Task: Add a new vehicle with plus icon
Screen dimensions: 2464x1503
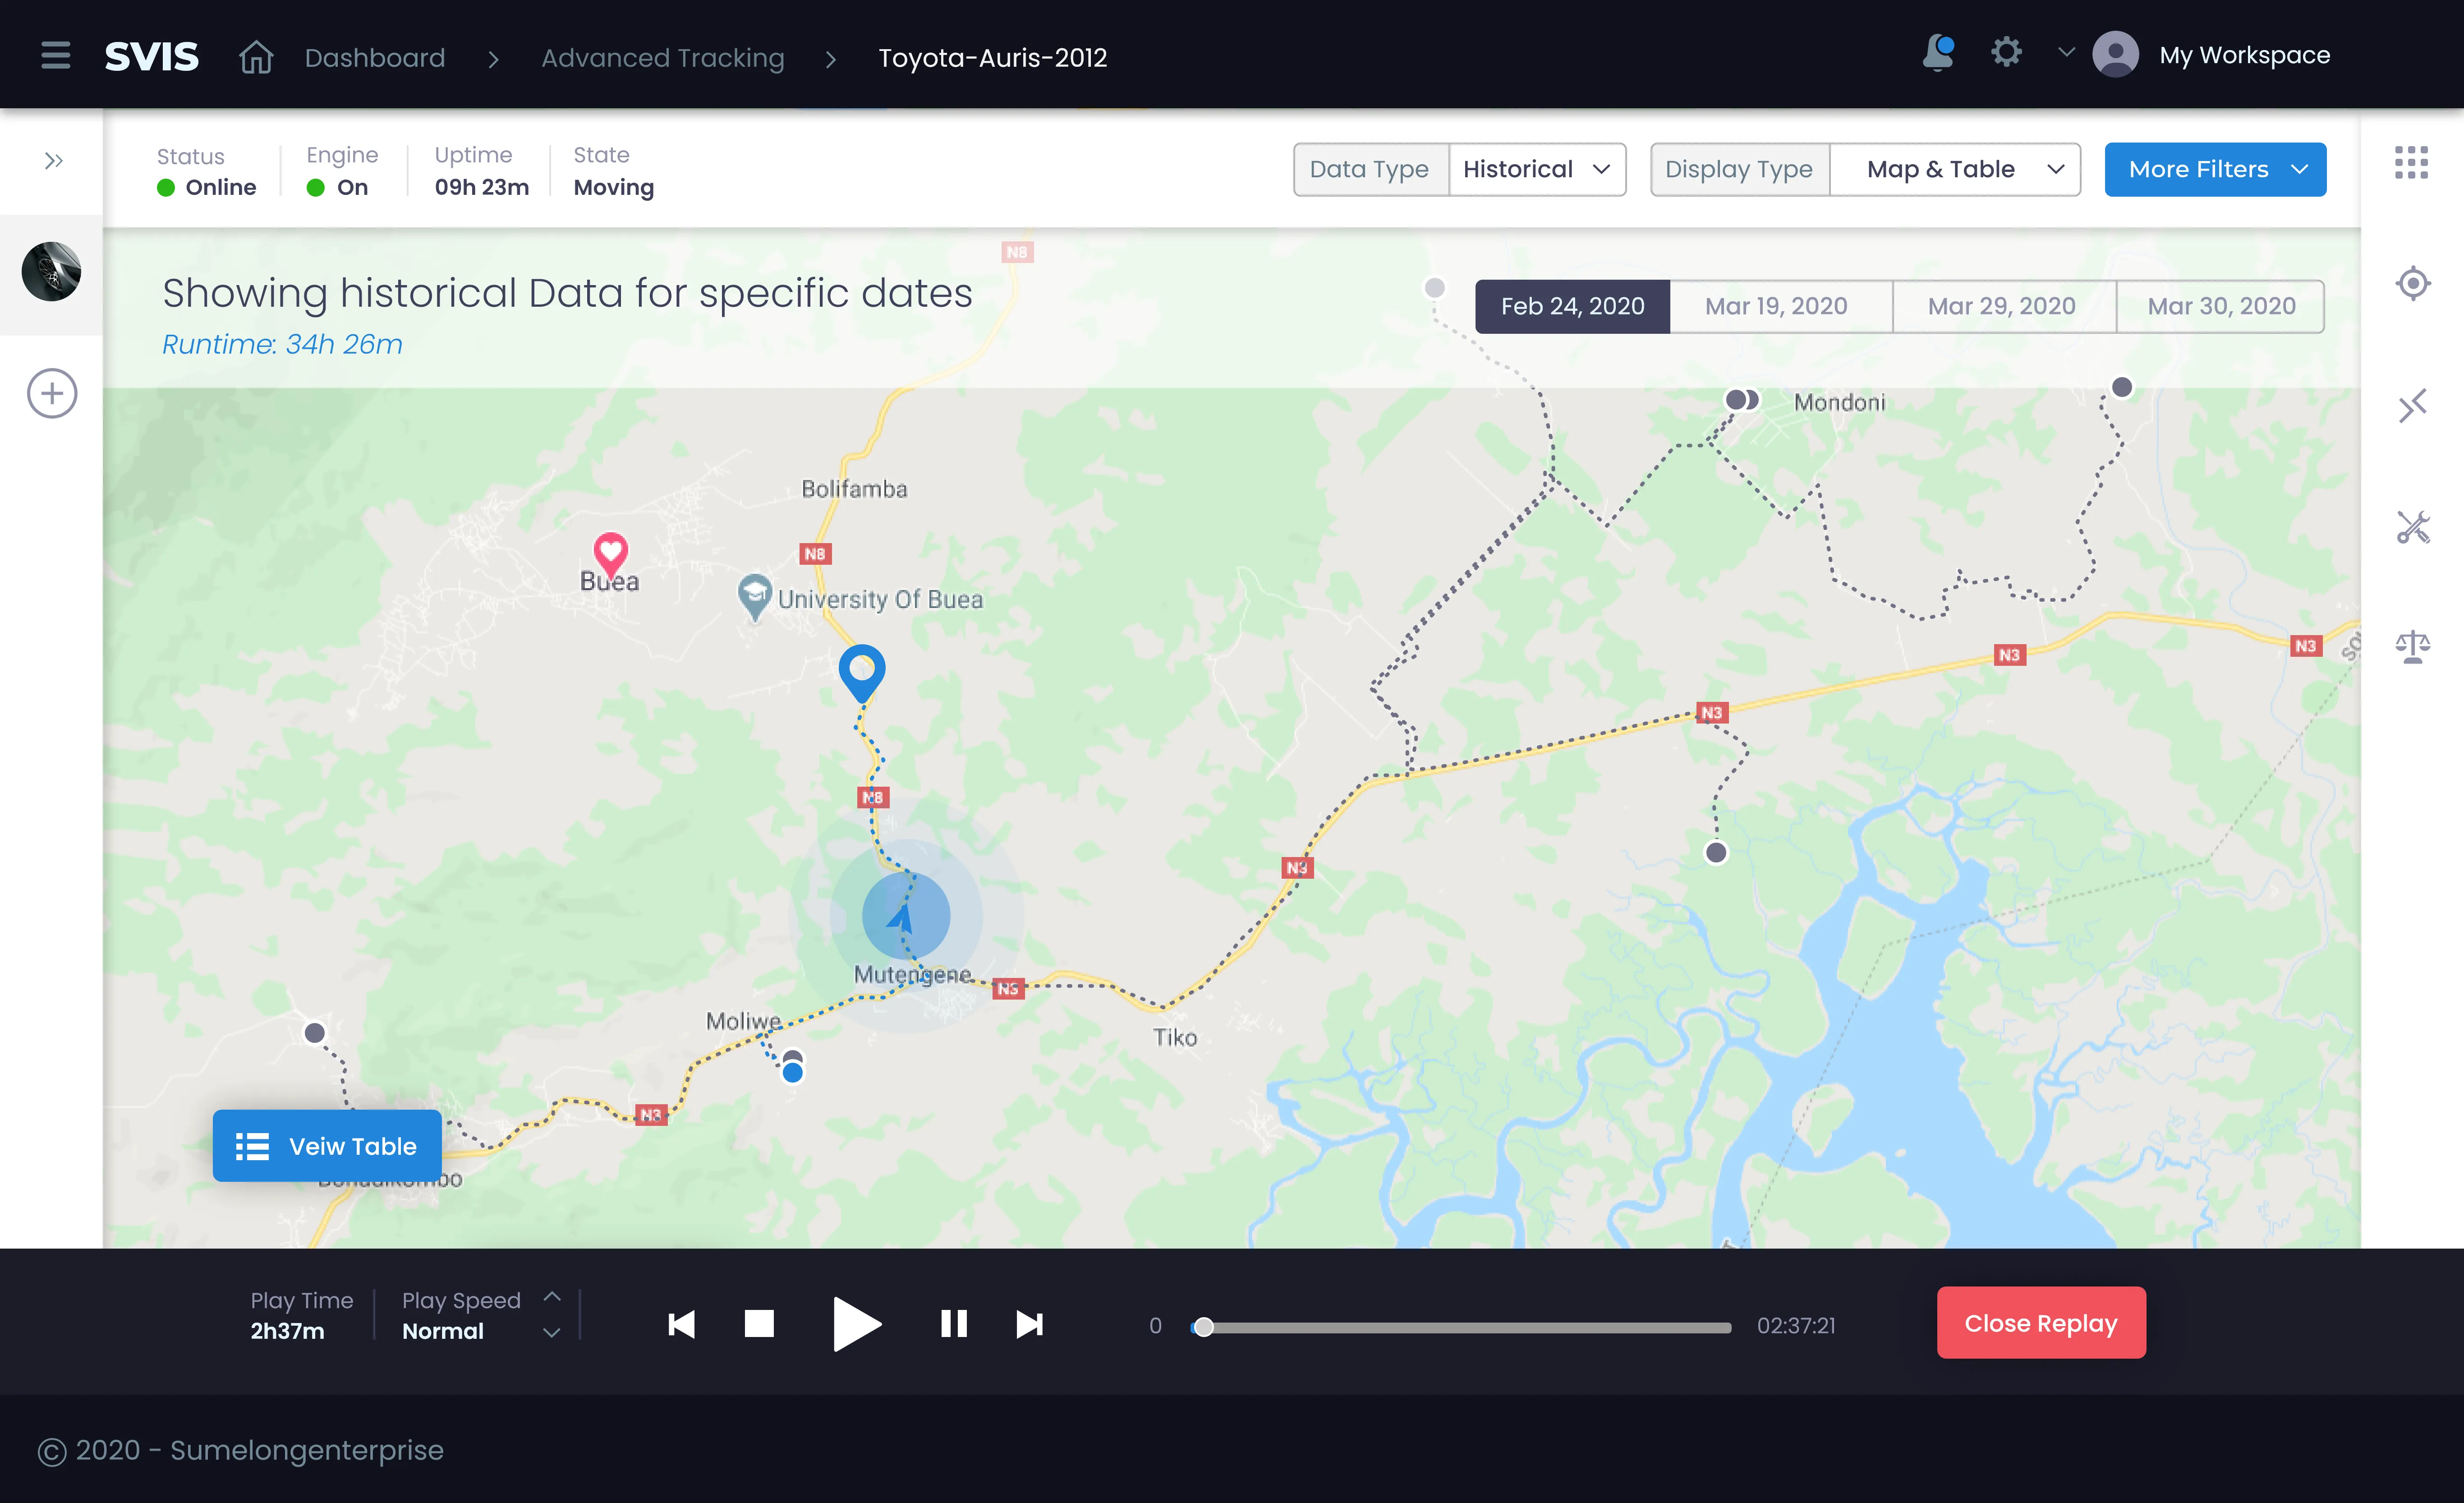Action: click(x=52, y=393)
